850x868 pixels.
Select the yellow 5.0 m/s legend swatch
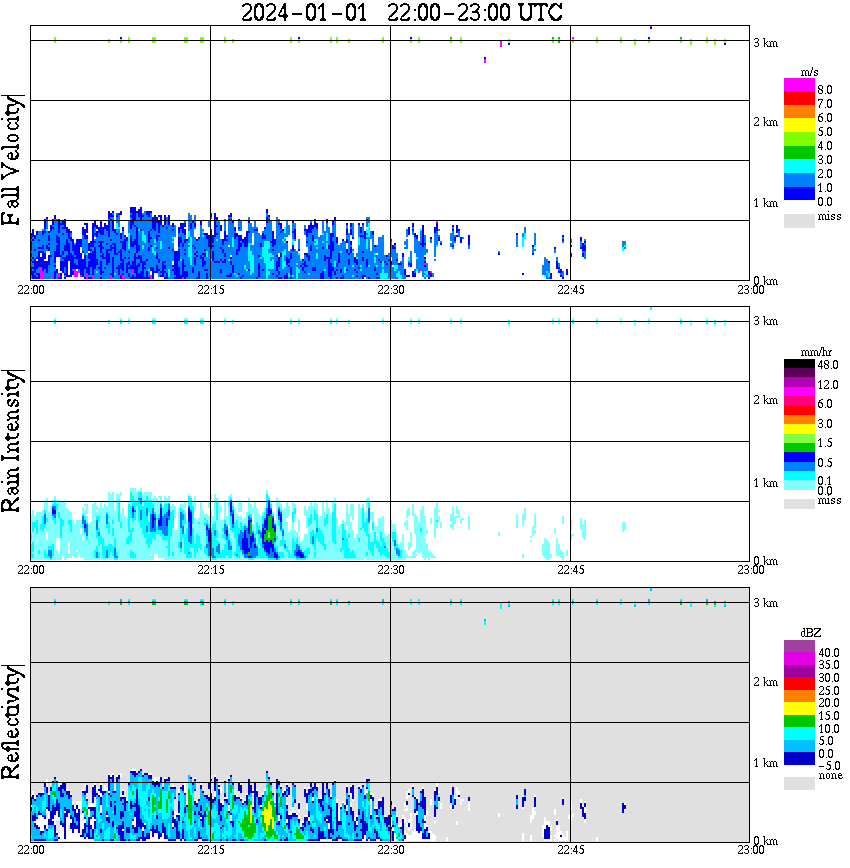point(799,125)
